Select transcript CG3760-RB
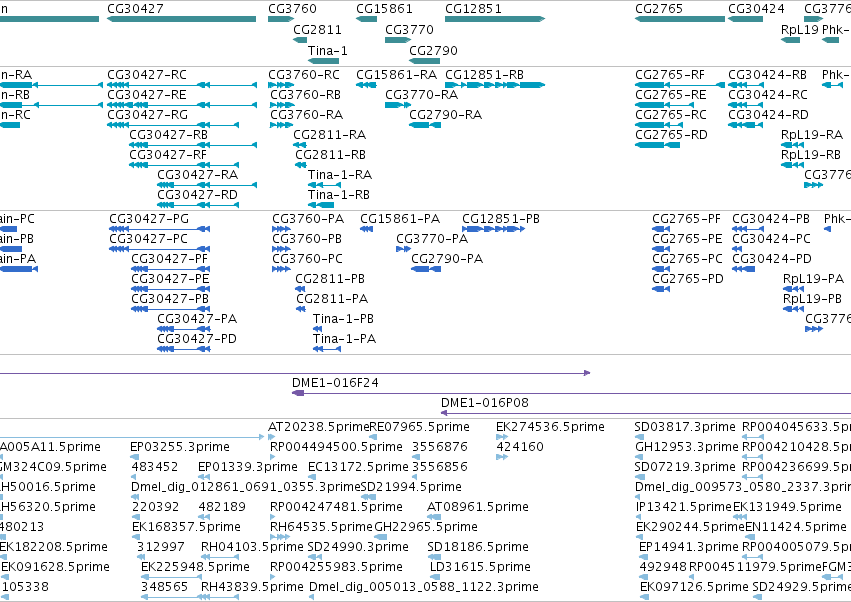Viewport: 851px width, 602px height. point(282,105)
